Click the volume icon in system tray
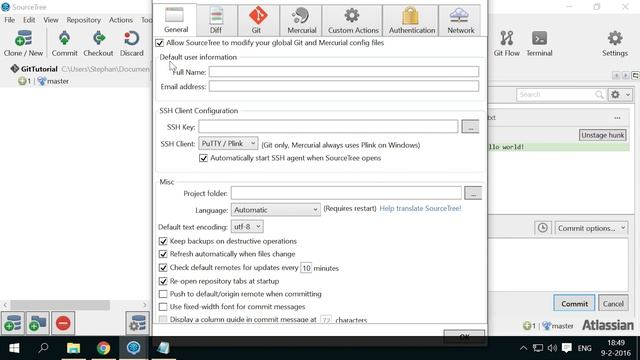640x360 pixels. pyautogui.click(x=552, y=348)
